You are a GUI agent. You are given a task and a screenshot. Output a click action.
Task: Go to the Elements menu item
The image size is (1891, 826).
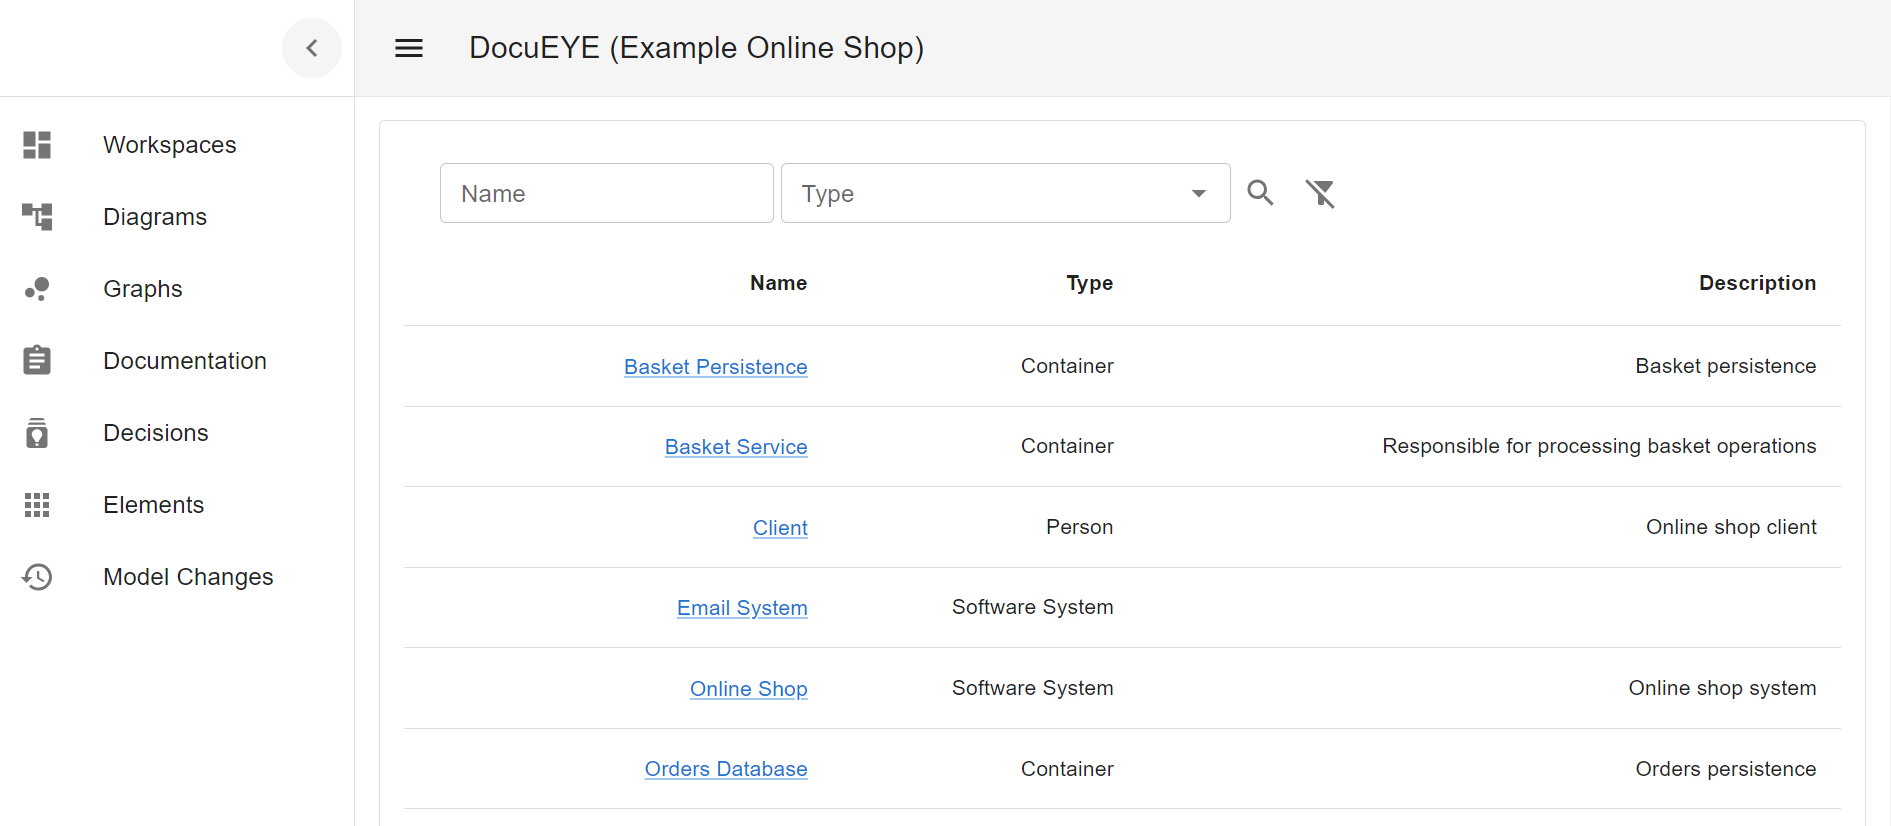153,505
